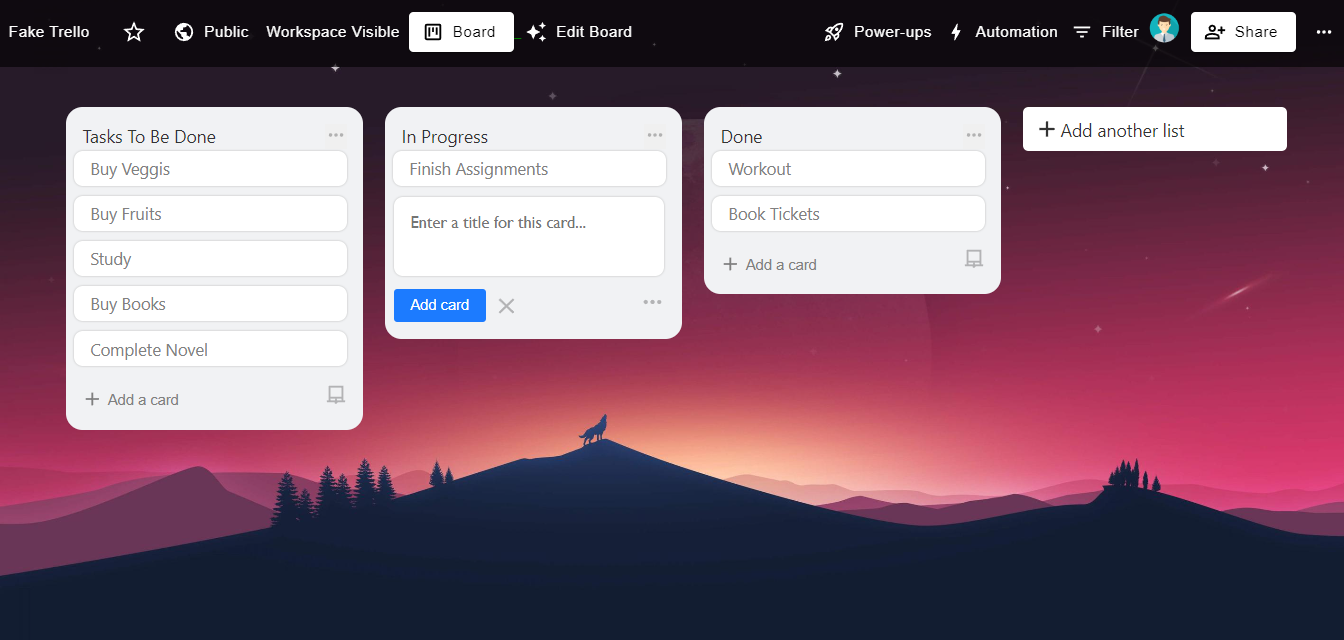The image size is (1344, 640).
Task: Expand In Progress list actions menu
Action: [655, 135]
